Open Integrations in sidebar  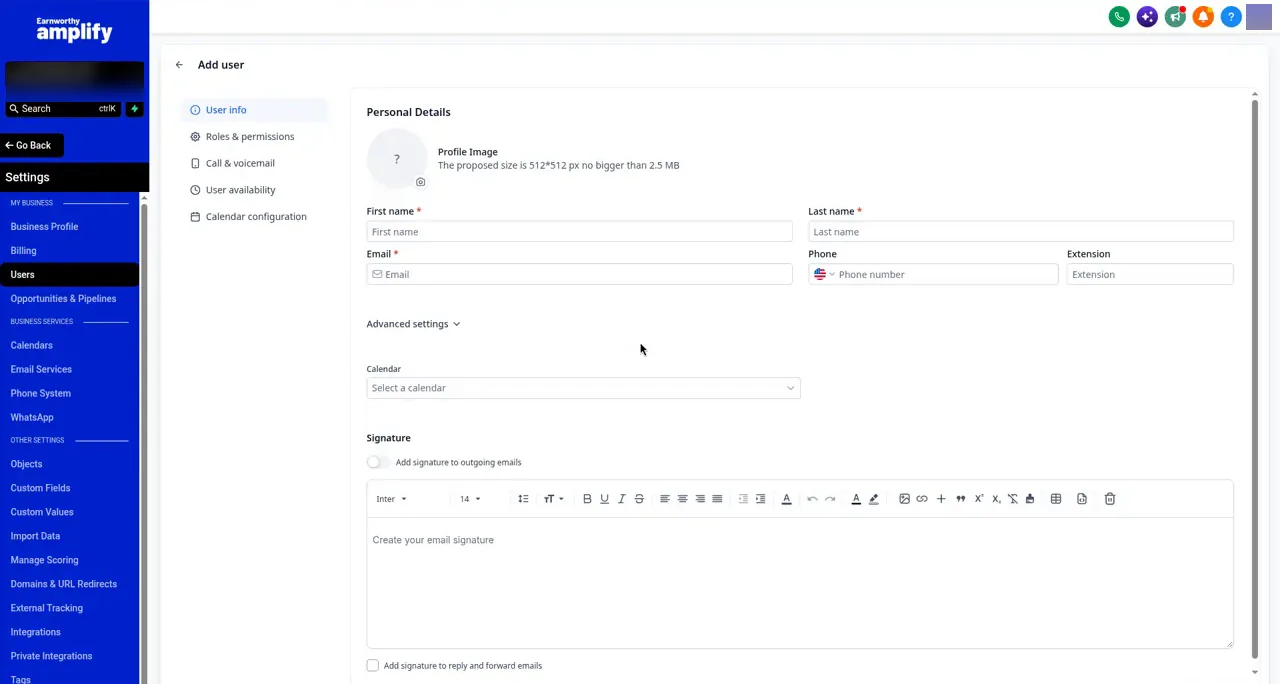click(35, 632)
